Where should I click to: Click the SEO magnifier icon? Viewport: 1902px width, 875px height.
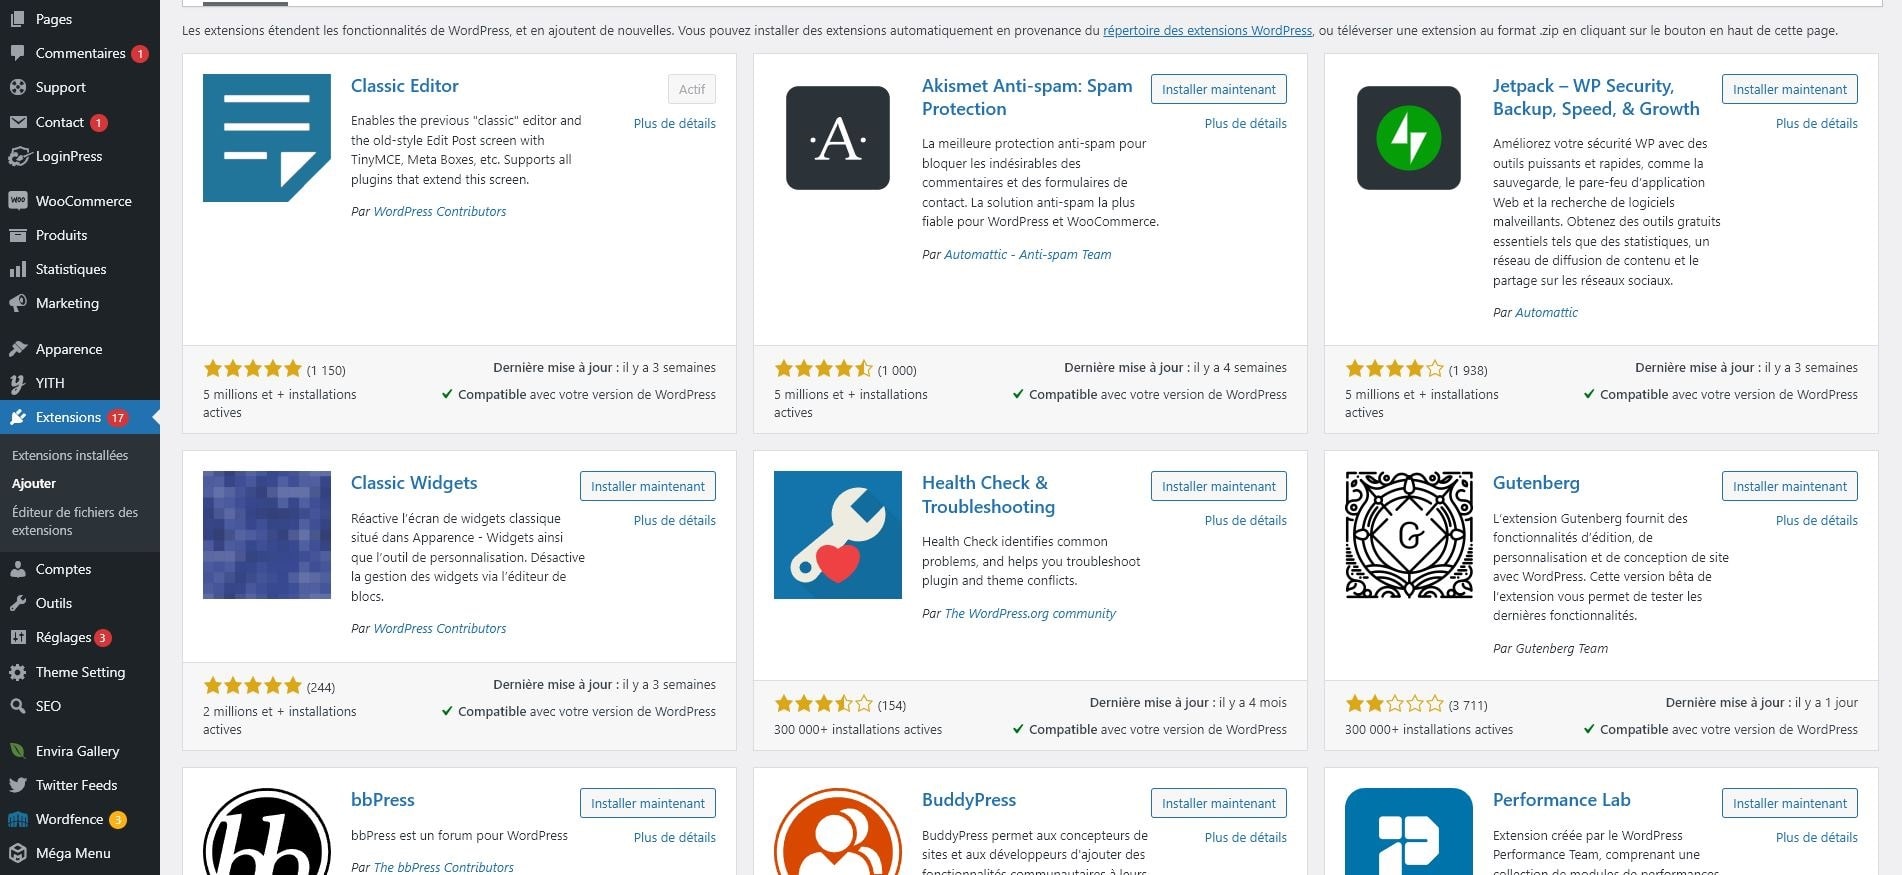(x=18, y=706)
